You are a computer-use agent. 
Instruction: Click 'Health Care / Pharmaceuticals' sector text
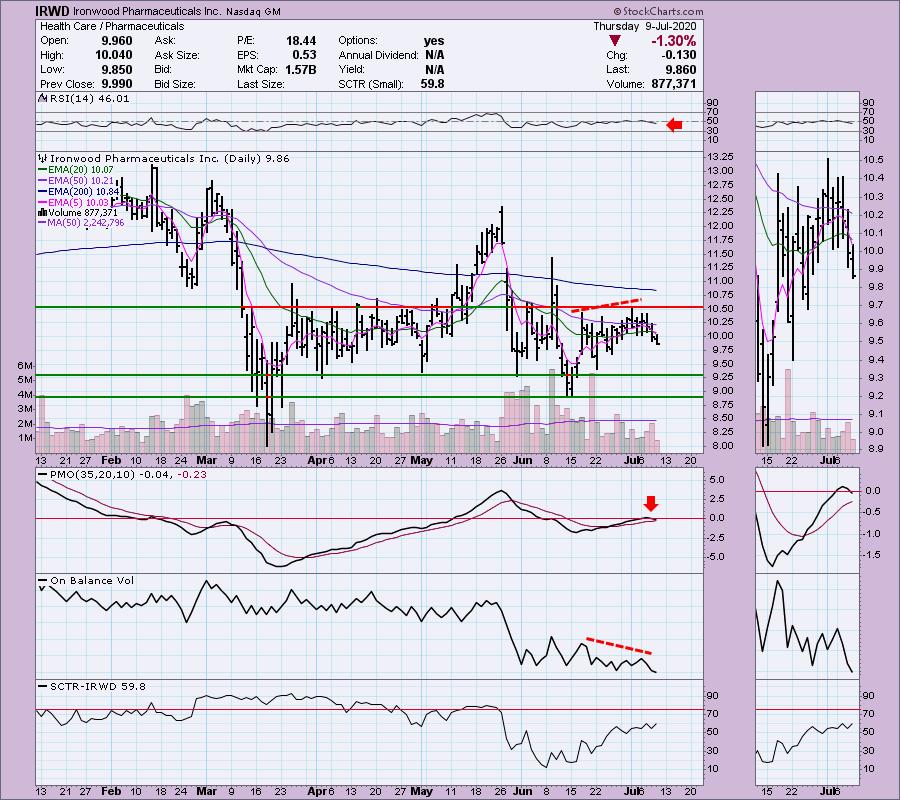click(x=112, y=26)
